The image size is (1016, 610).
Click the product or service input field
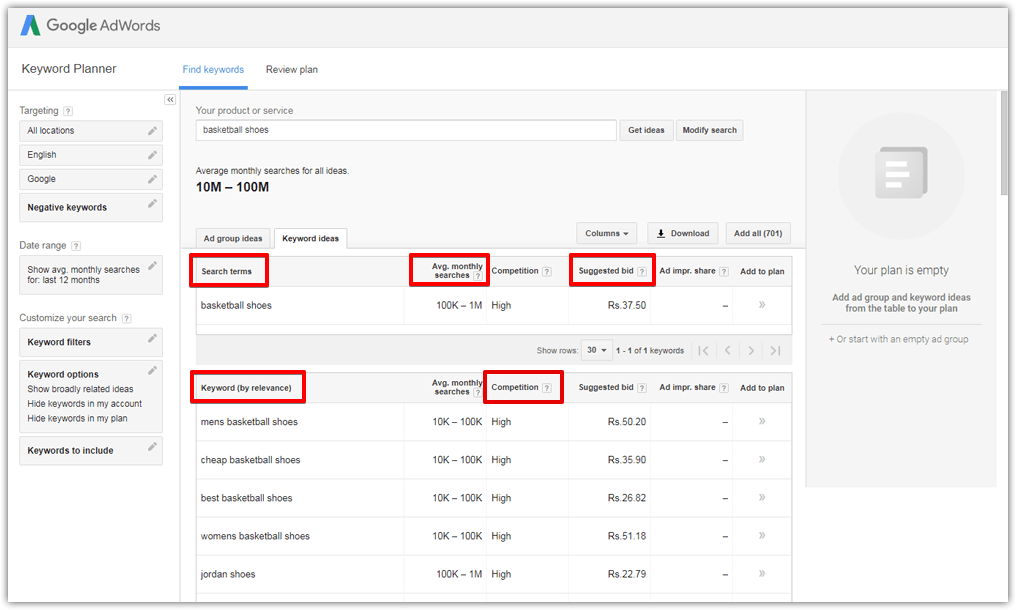coord(406,130)
